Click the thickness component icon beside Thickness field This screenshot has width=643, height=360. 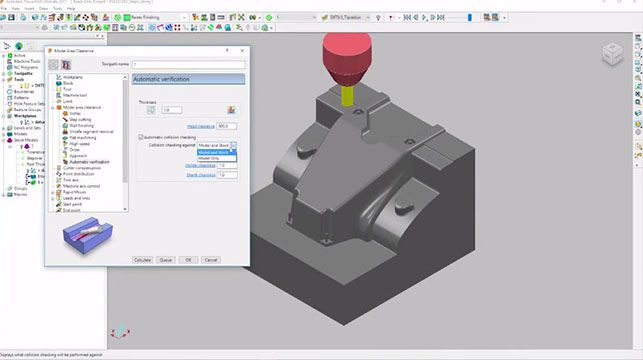tap(151, 110)
